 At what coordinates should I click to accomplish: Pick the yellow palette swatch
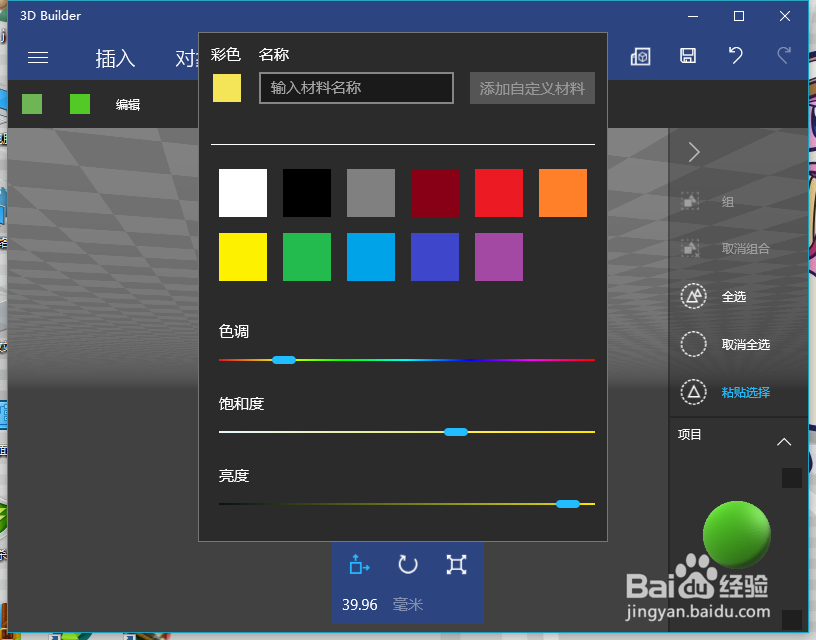(243, 257)
